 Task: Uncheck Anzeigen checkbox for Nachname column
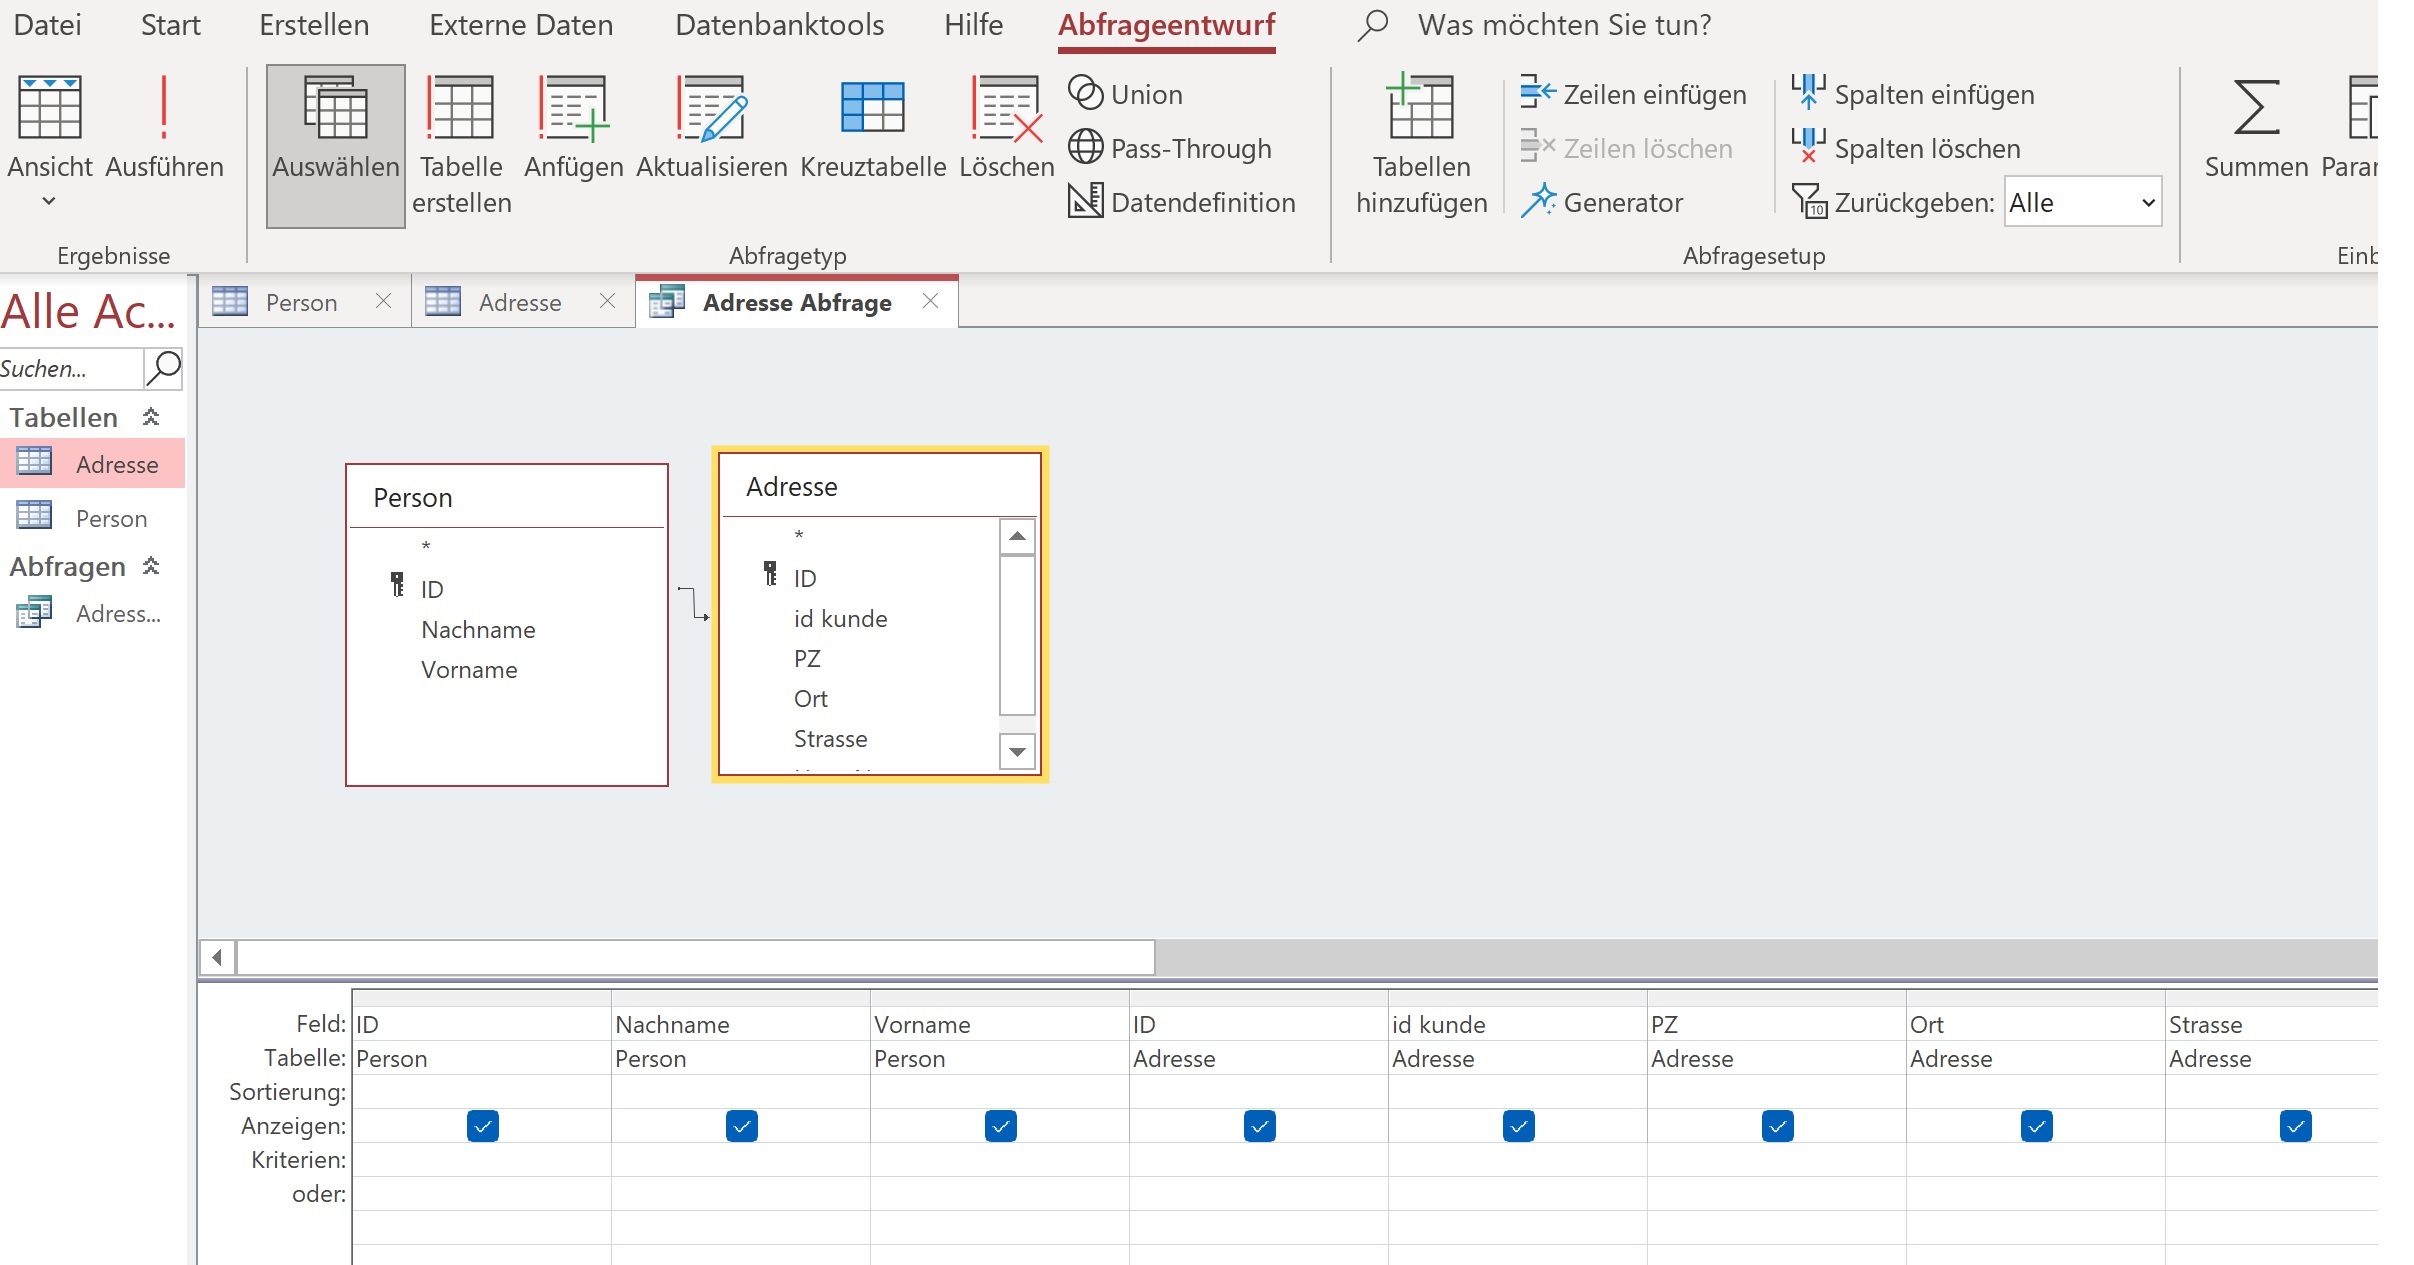coord(741,1126)
